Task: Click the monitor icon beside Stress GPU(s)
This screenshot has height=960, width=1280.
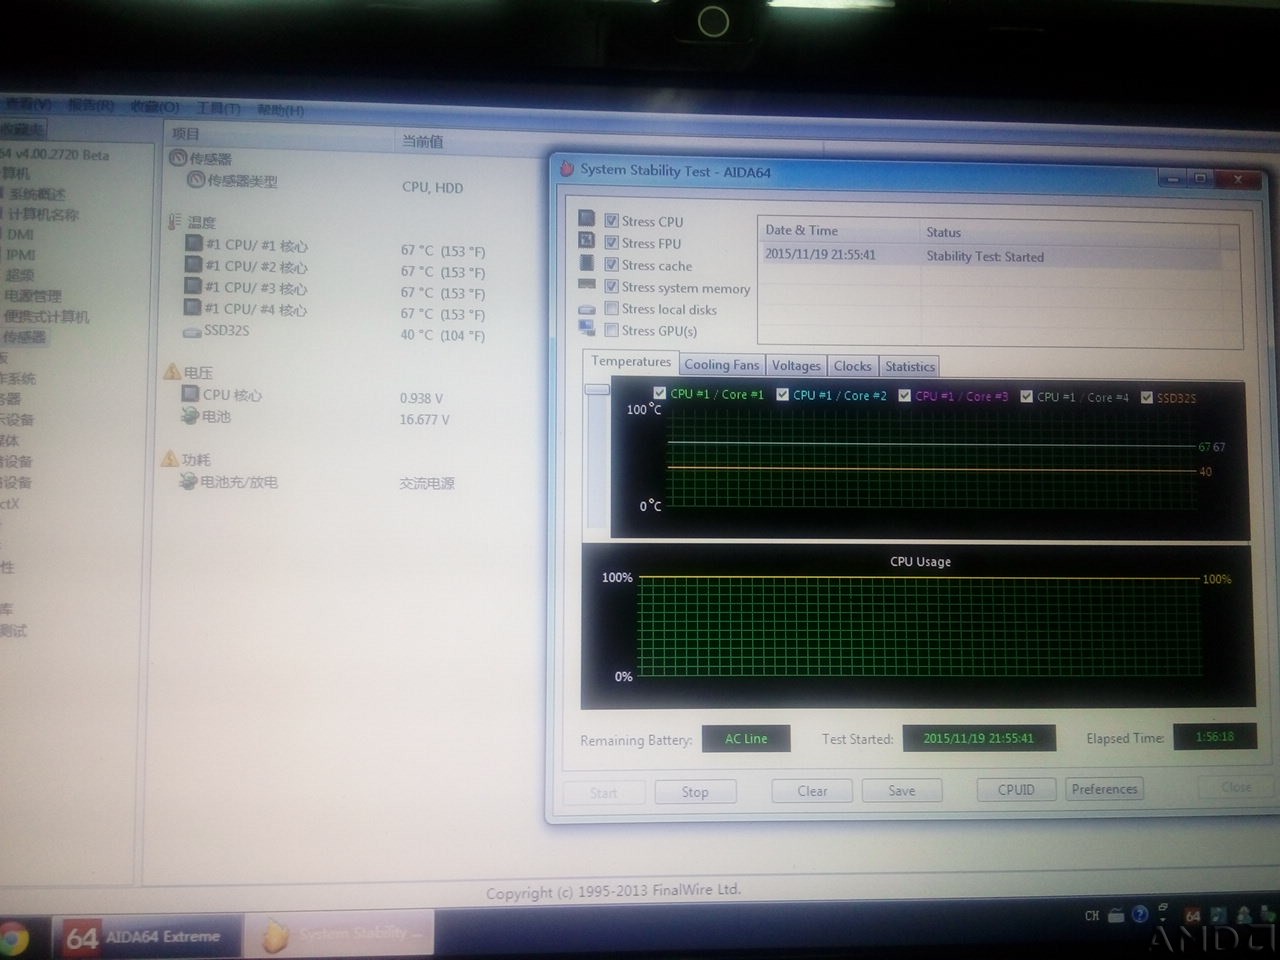Action: [587, 329]
